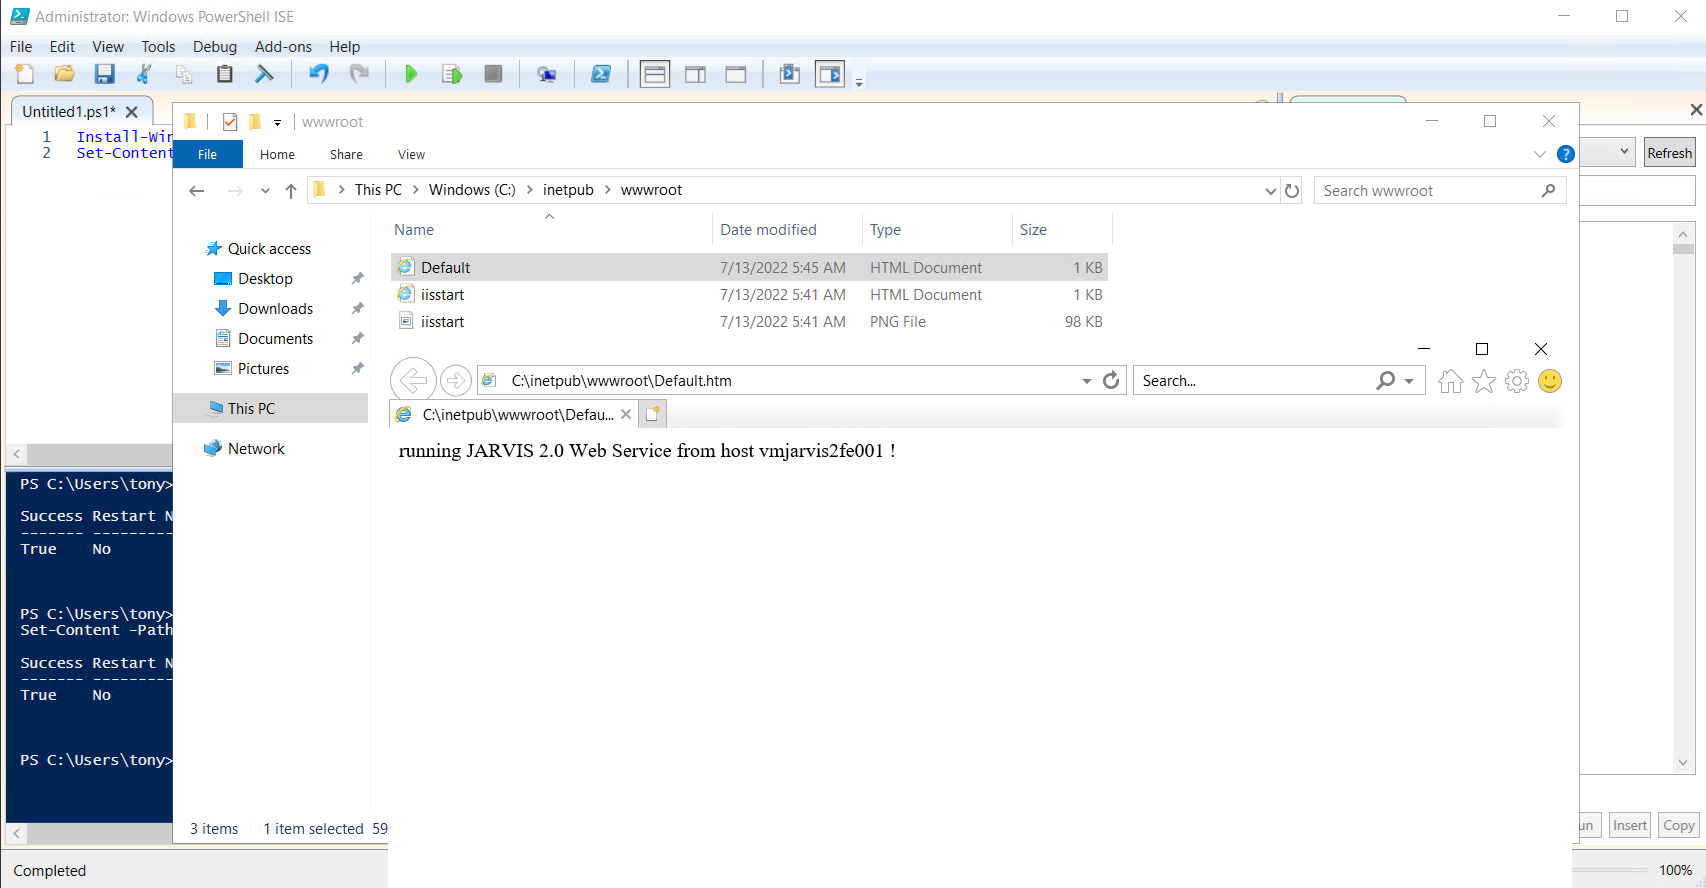Image resolution: width=1706 pixels, height=888 pixels.
Task: Cut selection using the scissors icon
Action: tap(144, 74)
